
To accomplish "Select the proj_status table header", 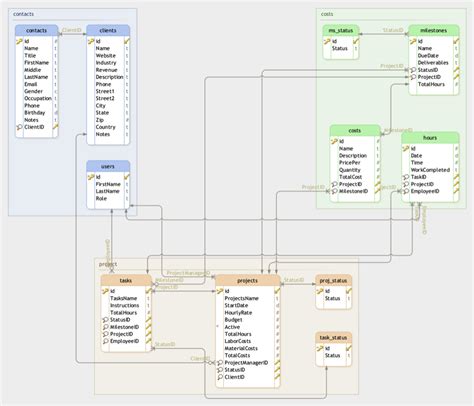I will (x=333, y=280).
